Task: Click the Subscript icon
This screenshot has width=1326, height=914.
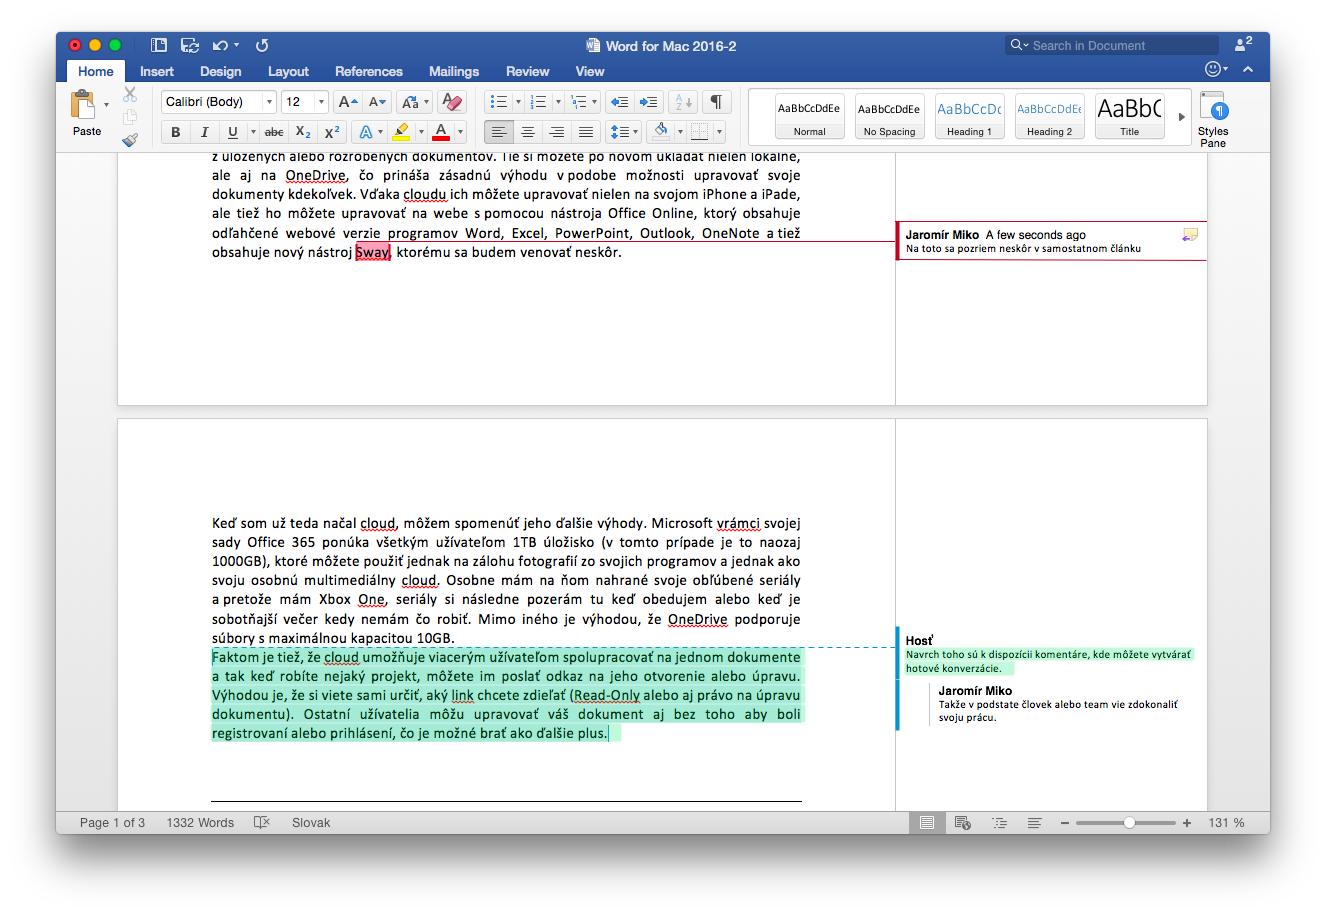Action: coord(303,132)
